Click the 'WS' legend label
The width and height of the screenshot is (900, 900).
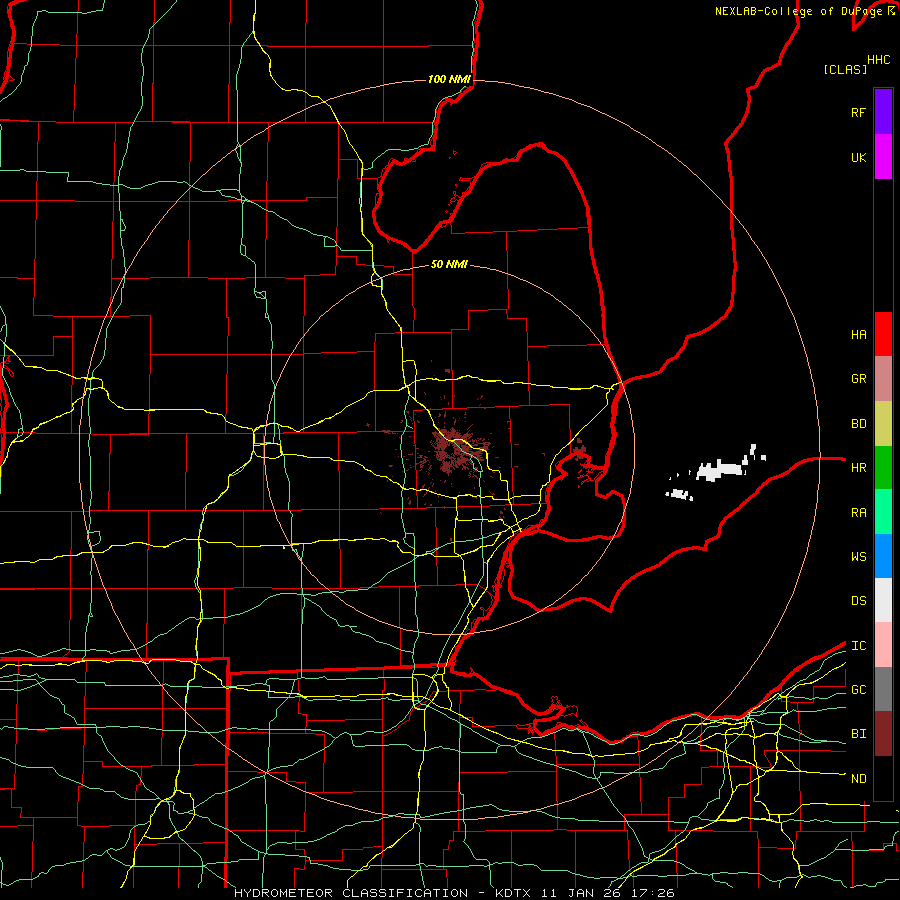[x=858, y=557]
